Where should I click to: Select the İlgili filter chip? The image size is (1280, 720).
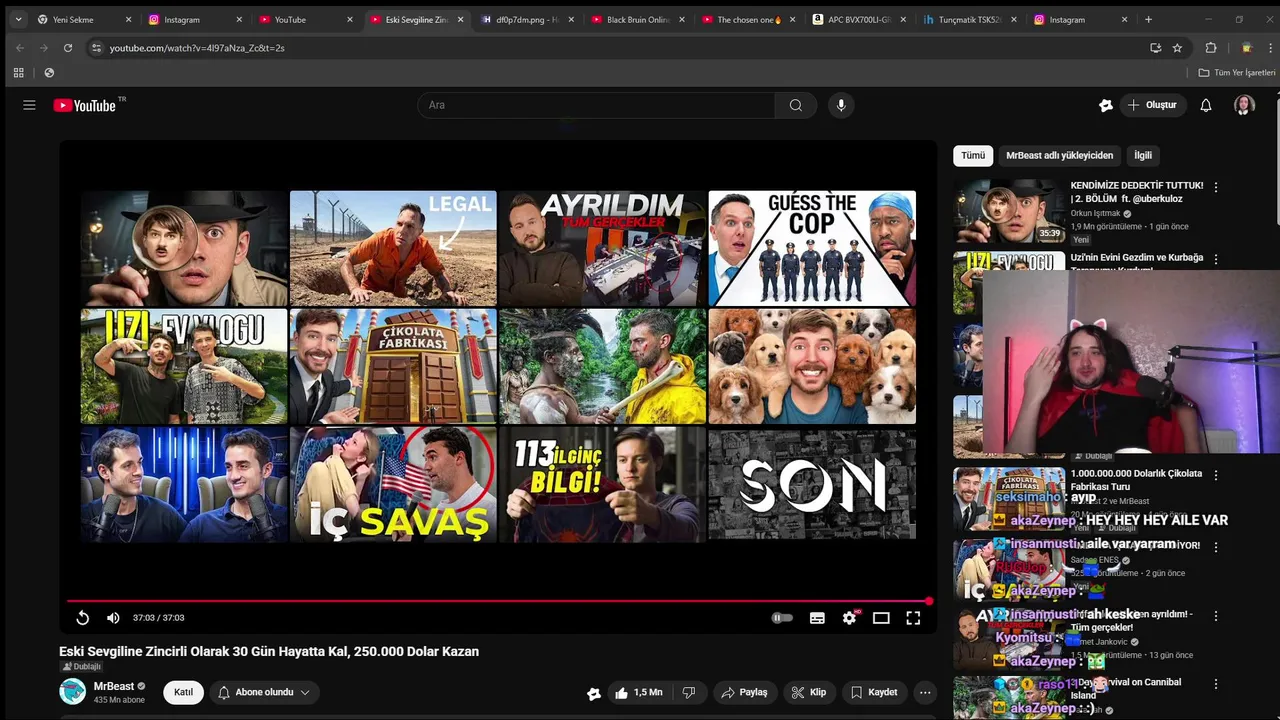[x=1143, y=155]
